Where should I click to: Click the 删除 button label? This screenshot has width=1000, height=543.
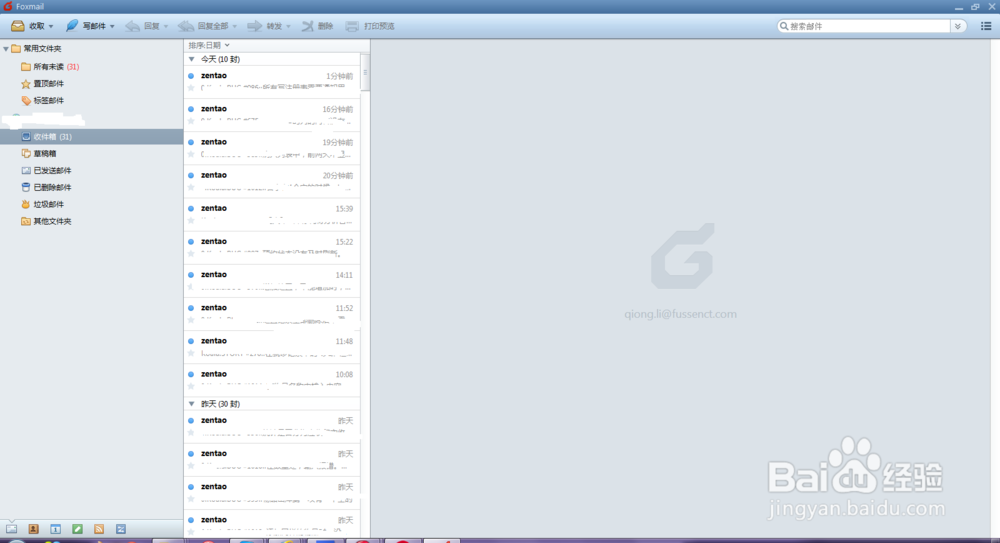click(325, 26)
